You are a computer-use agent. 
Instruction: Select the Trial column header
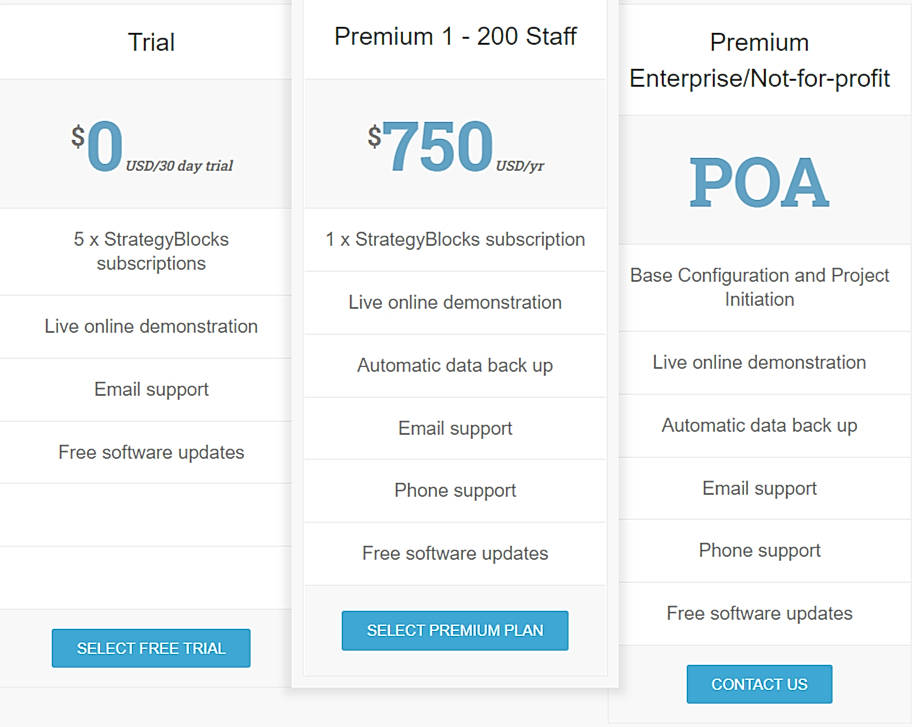coord(151,42)
